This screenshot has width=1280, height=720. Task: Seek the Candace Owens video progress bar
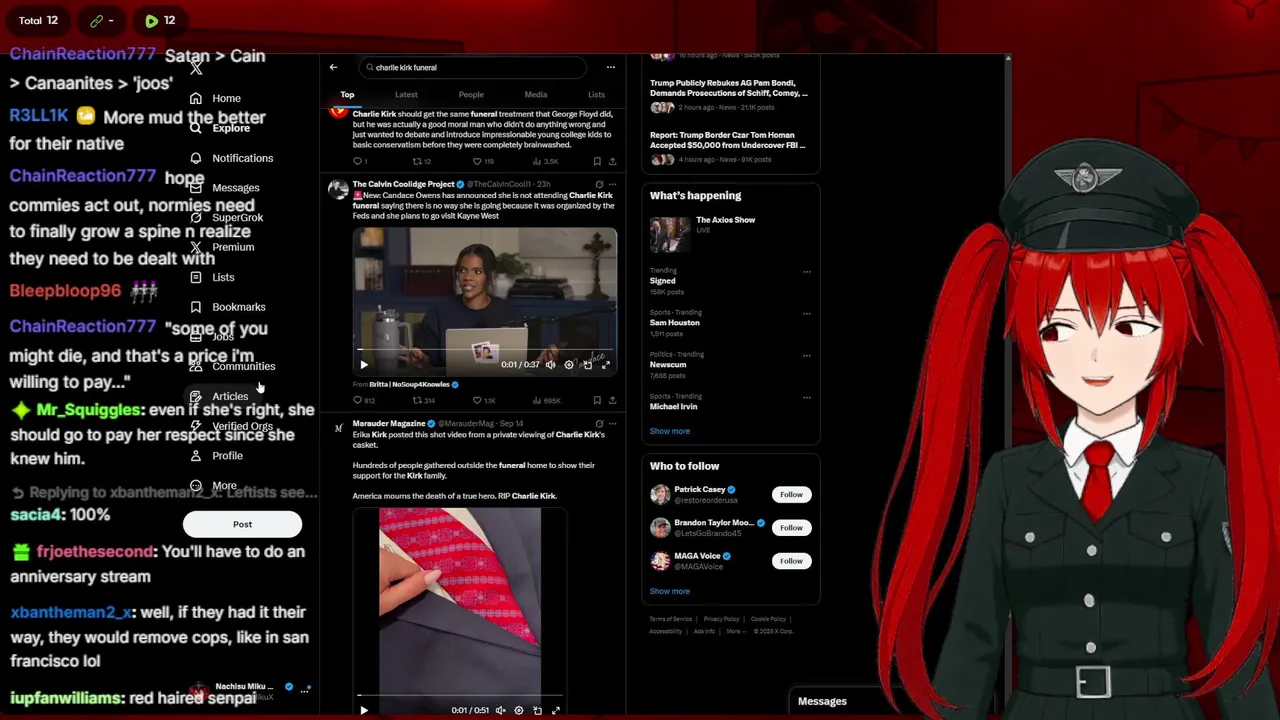485,351
